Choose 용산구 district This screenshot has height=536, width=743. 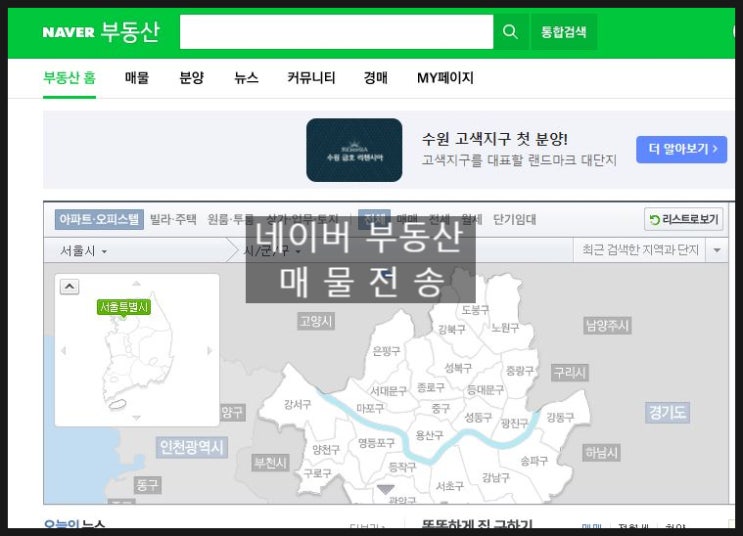pyautogui.click(x=430, y=435)
